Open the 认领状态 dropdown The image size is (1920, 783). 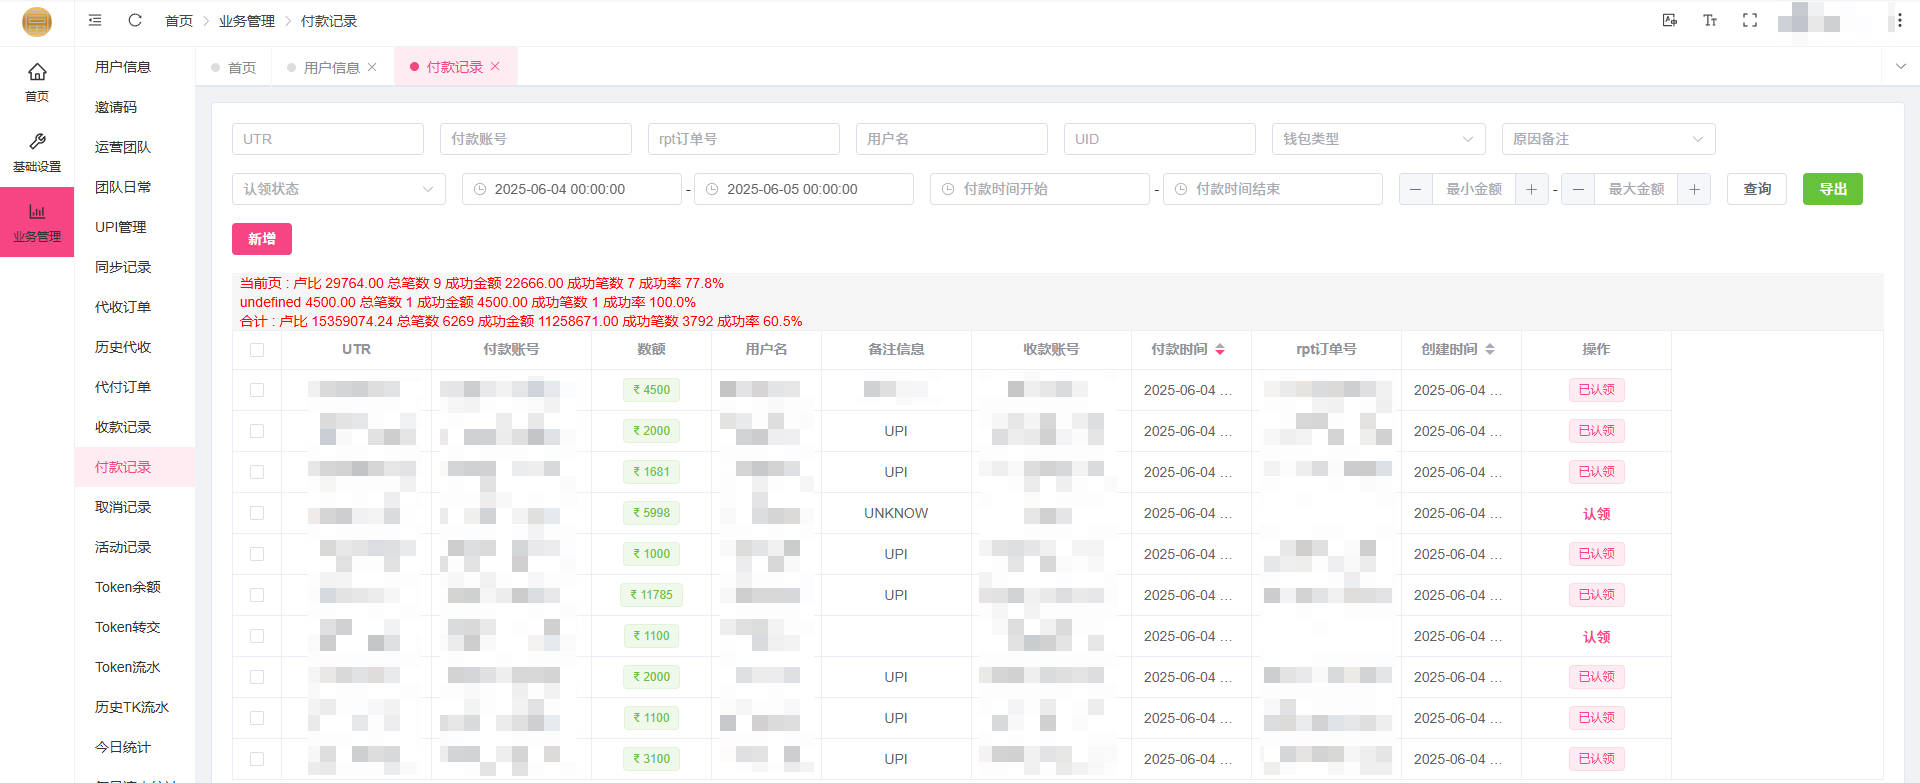338,189
